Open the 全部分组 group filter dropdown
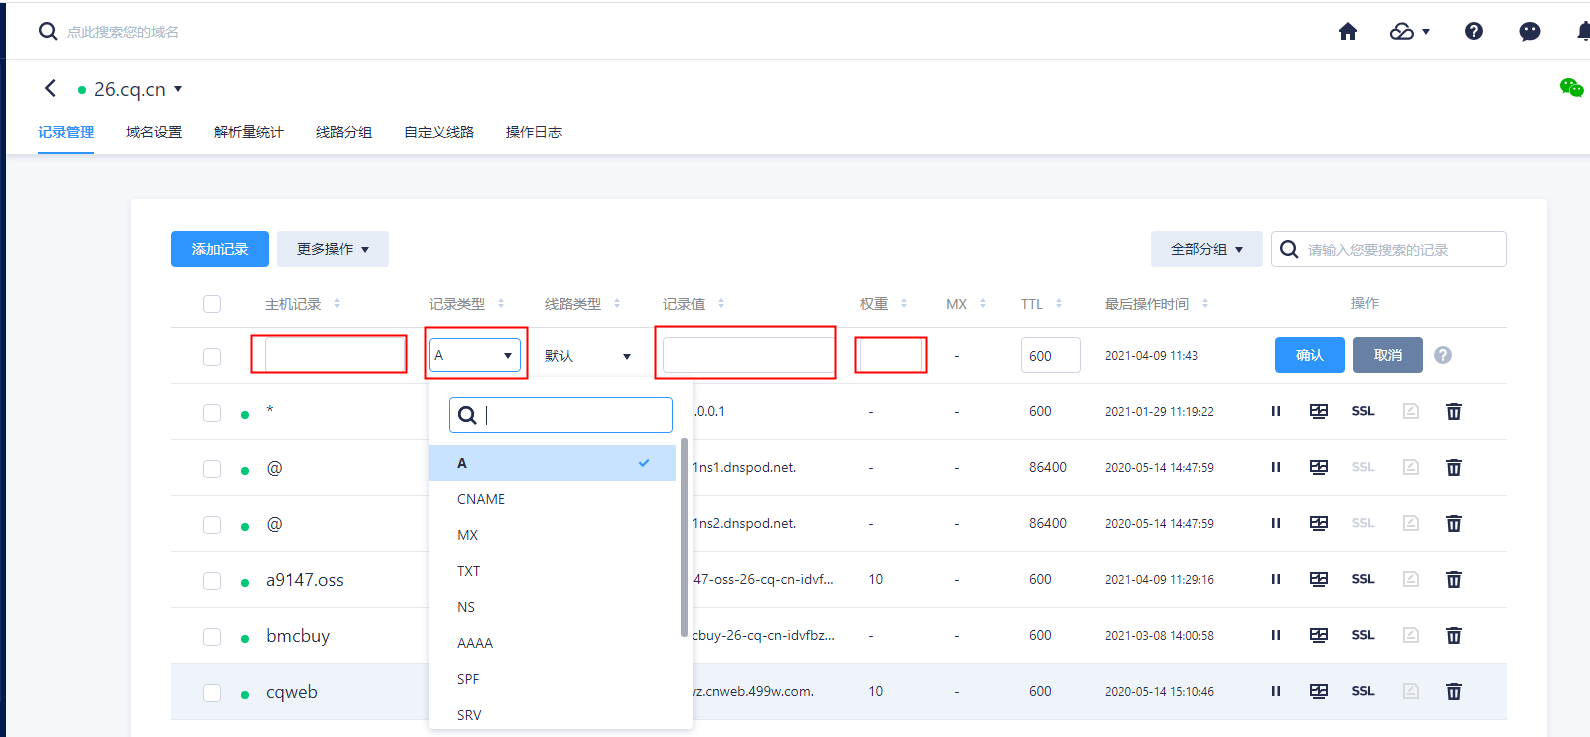This screenshot has height=737, width=1590. [x=1206, y=249]
